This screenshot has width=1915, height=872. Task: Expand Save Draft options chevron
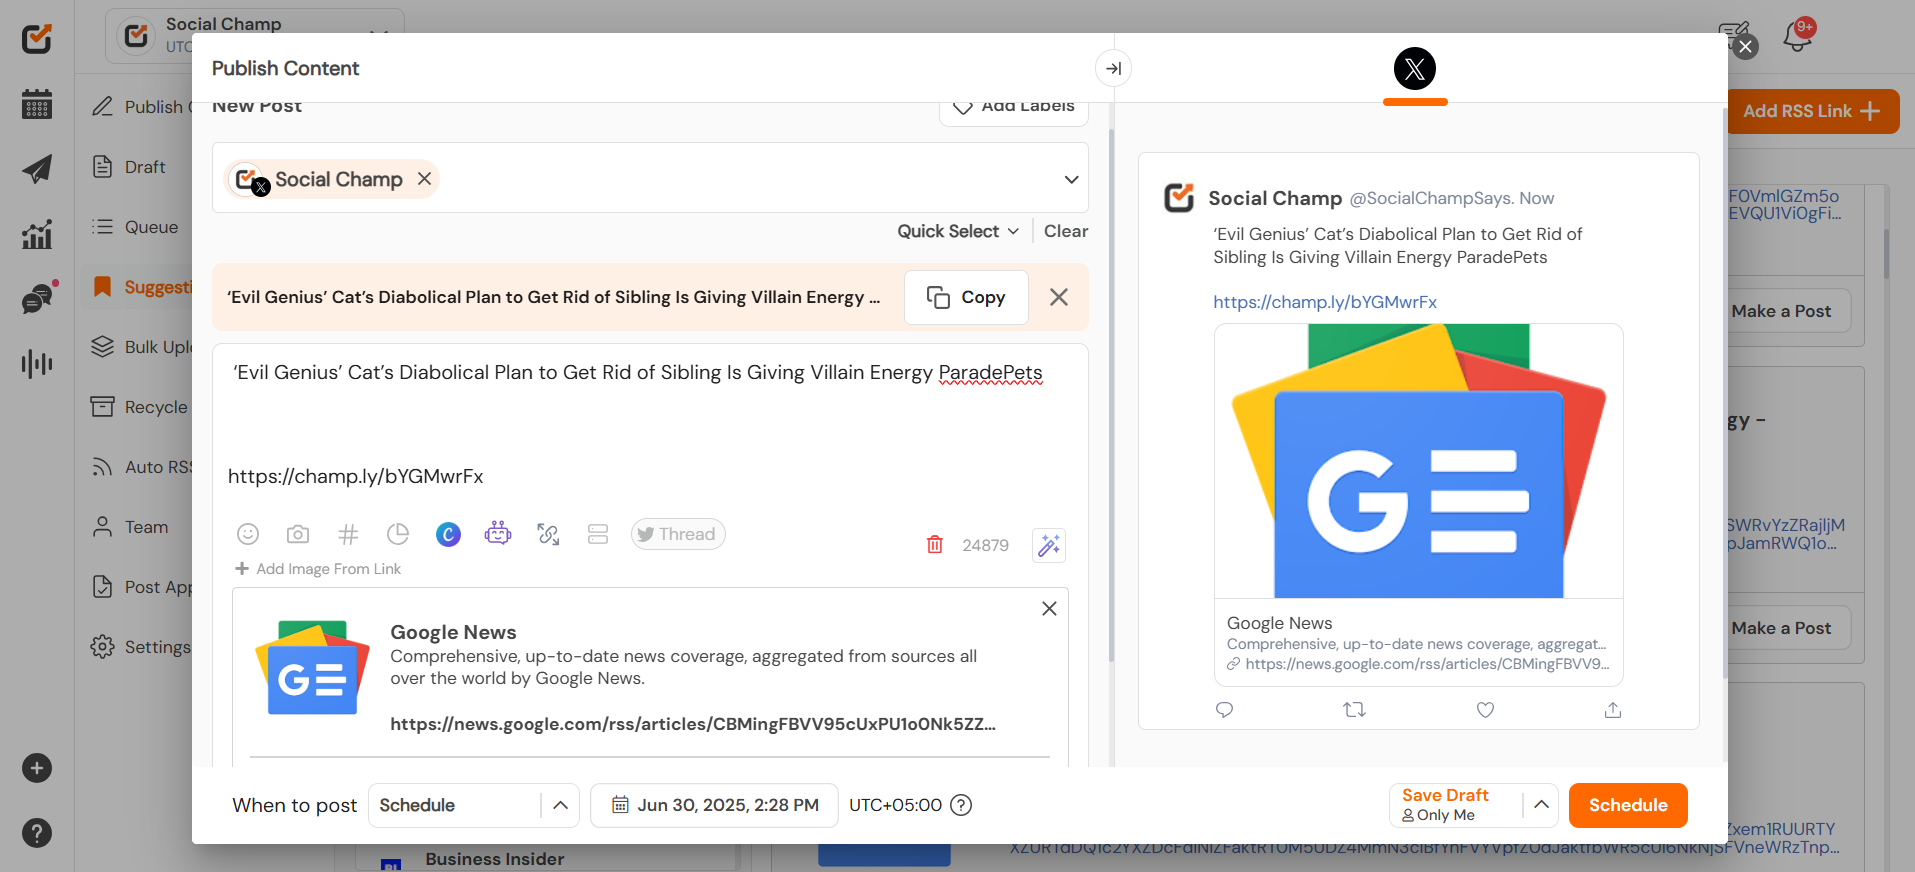click(1541, 805)
